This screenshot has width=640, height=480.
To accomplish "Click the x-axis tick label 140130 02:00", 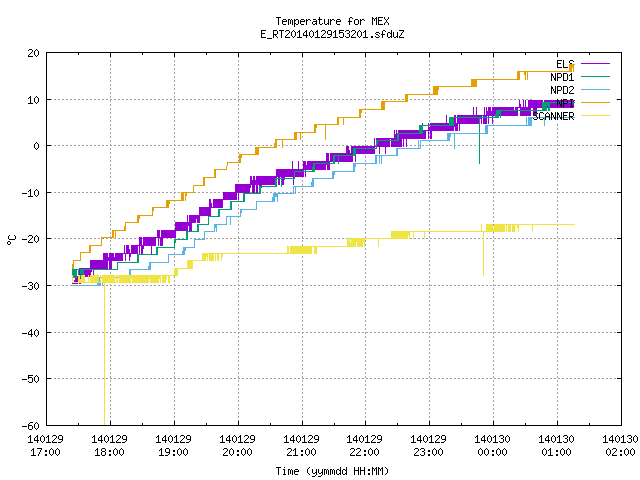I will tap(620, 446).
